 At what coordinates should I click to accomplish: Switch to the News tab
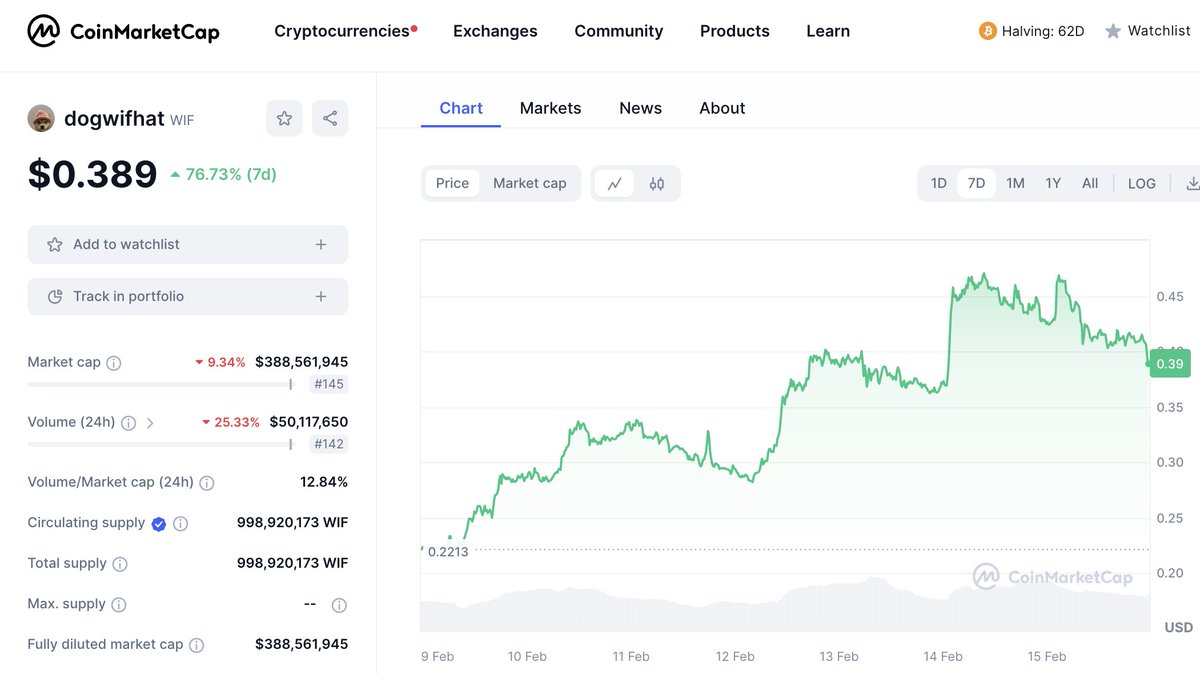coord(640,108)
